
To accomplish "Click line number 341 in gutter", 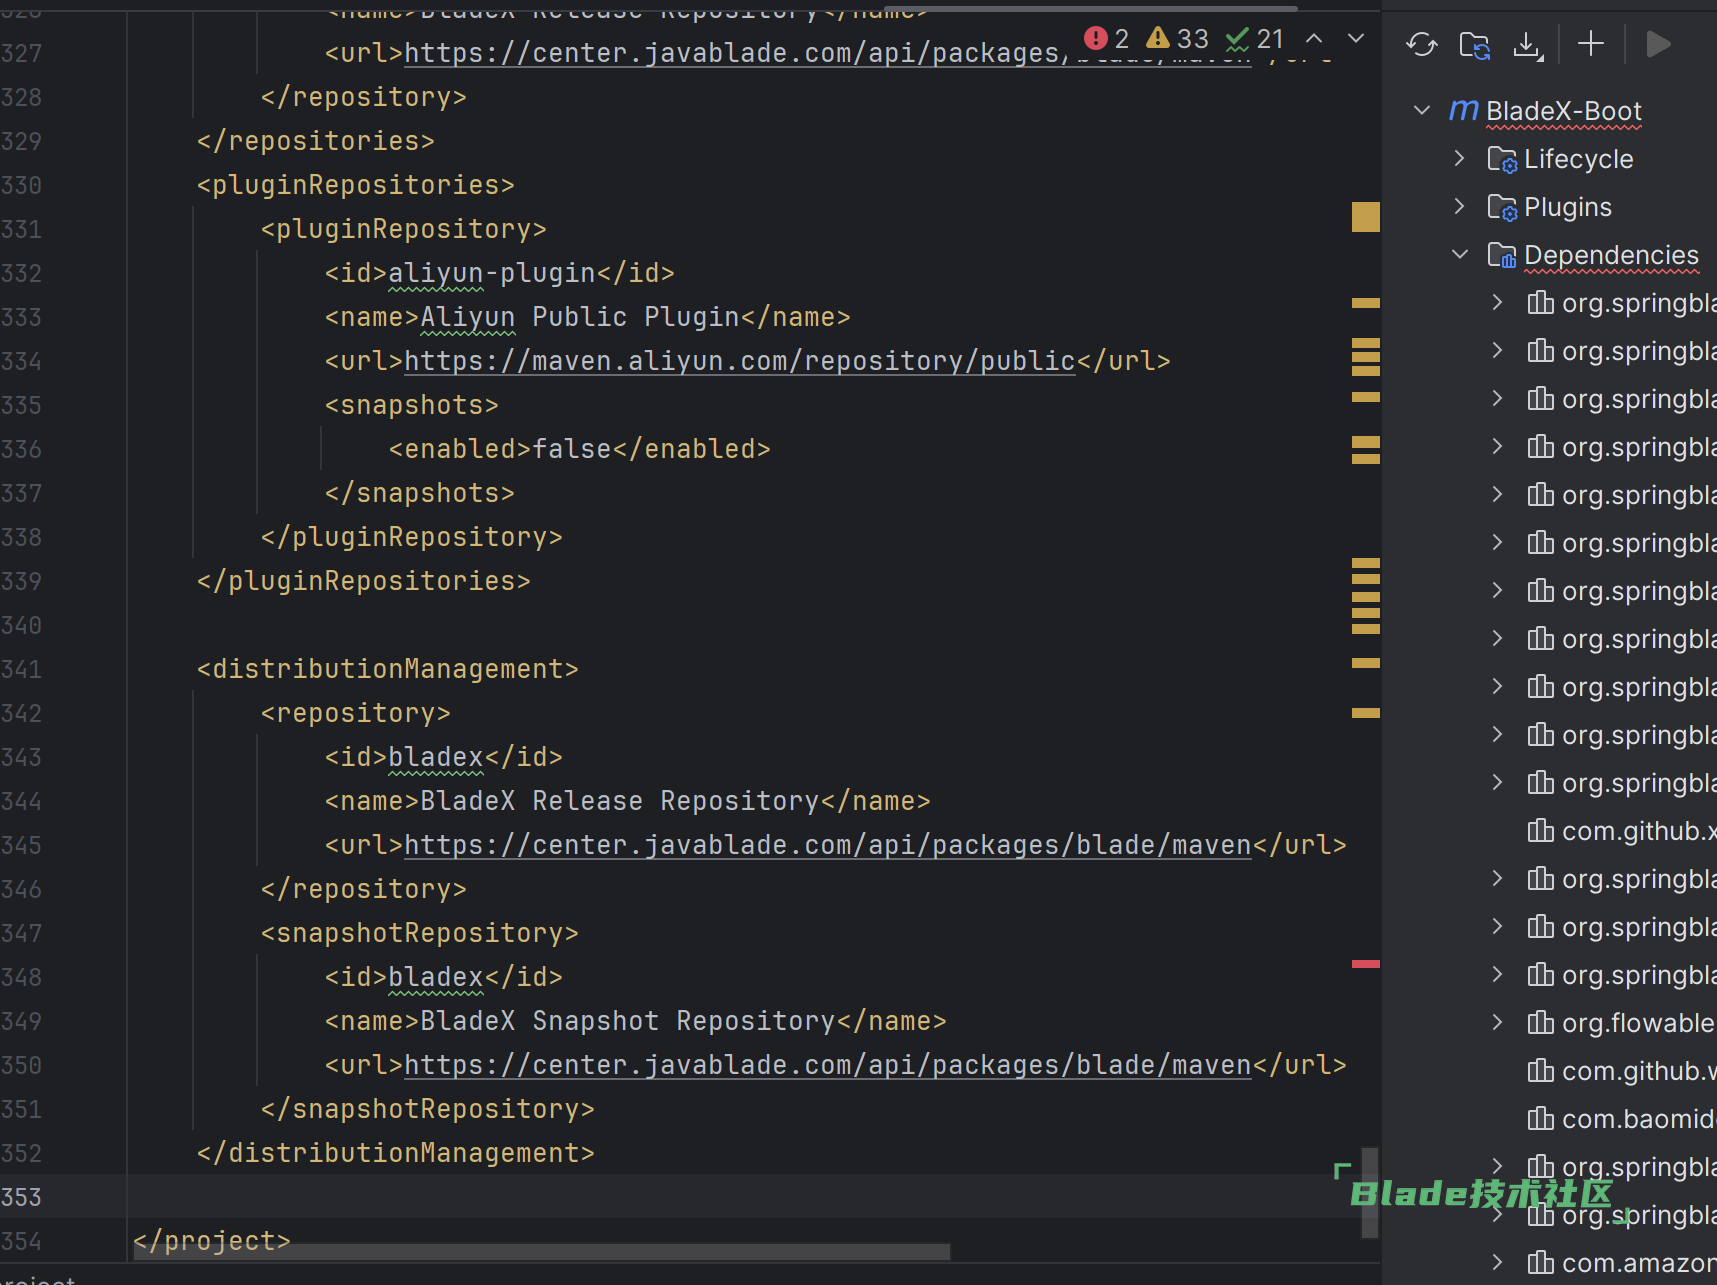I will point(21,669).
